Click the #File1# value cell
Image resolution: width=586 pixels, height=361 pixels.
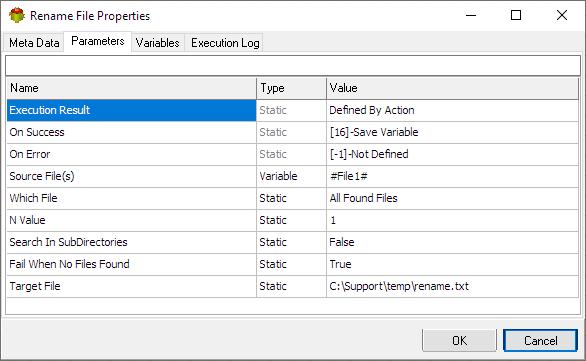[x=452, y=176]
